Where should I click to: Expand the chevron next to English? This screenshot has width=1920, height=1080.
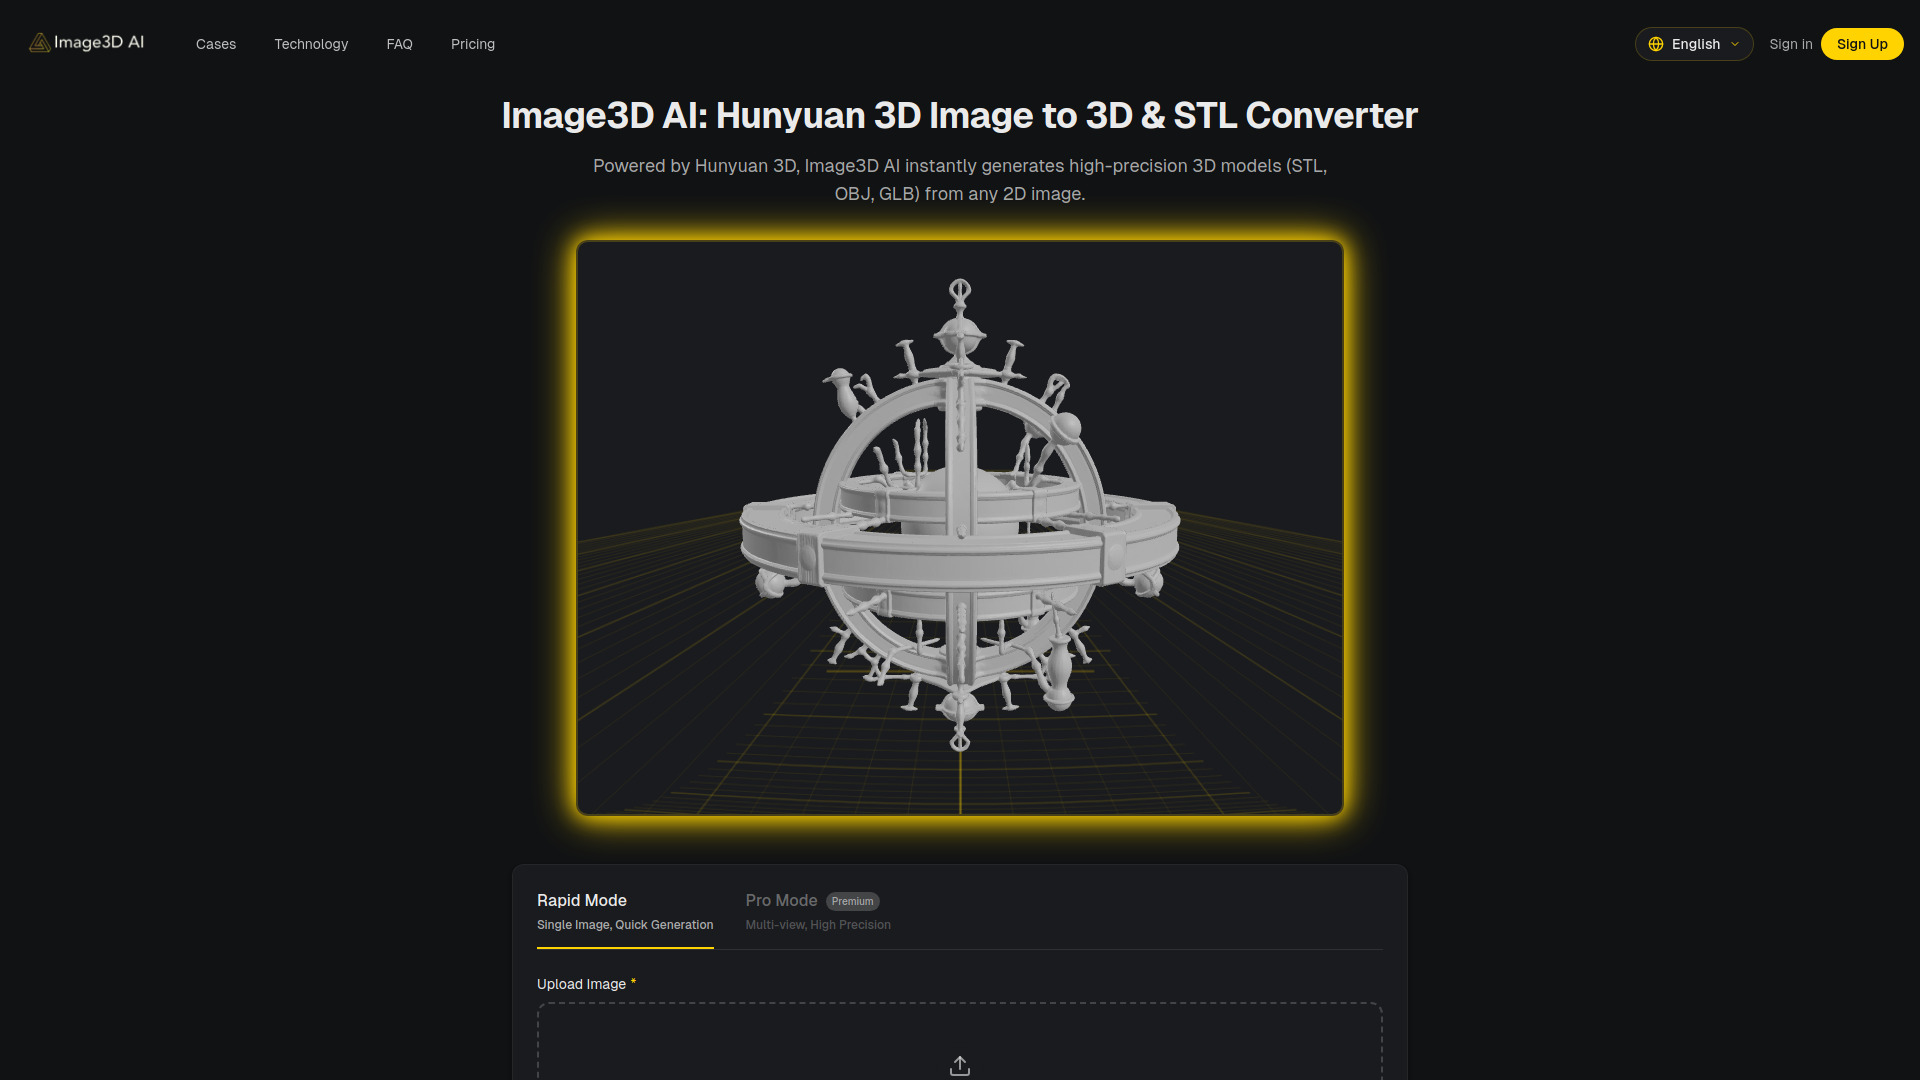pos(1734,44)
